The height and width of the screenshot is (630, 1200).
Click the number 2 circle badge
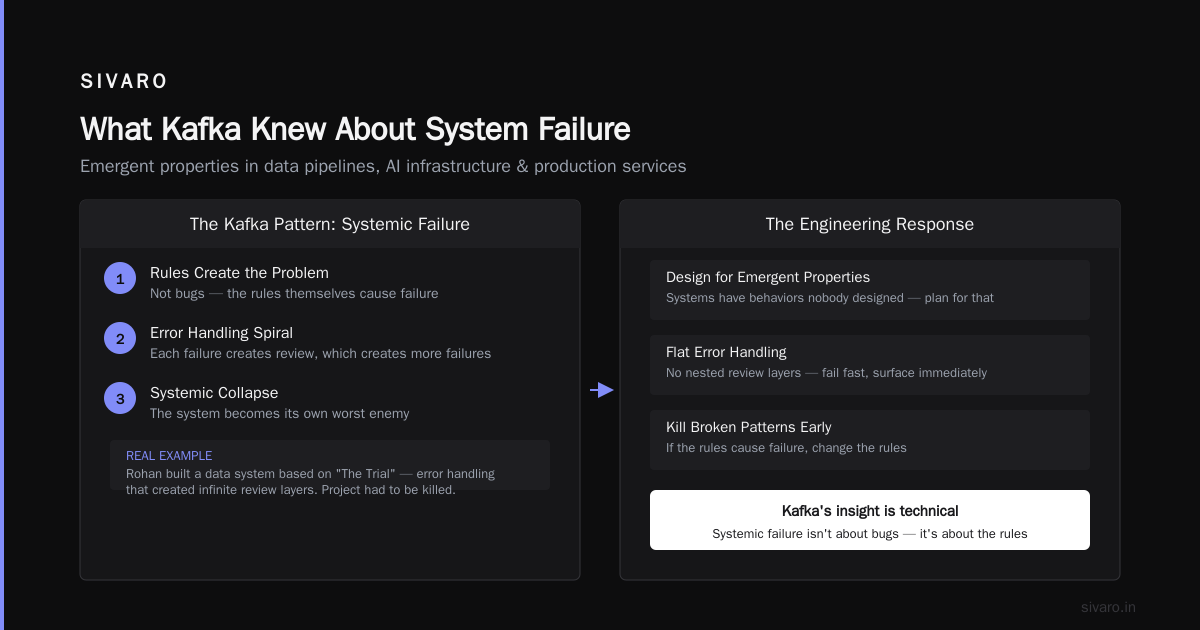(120, 339)
